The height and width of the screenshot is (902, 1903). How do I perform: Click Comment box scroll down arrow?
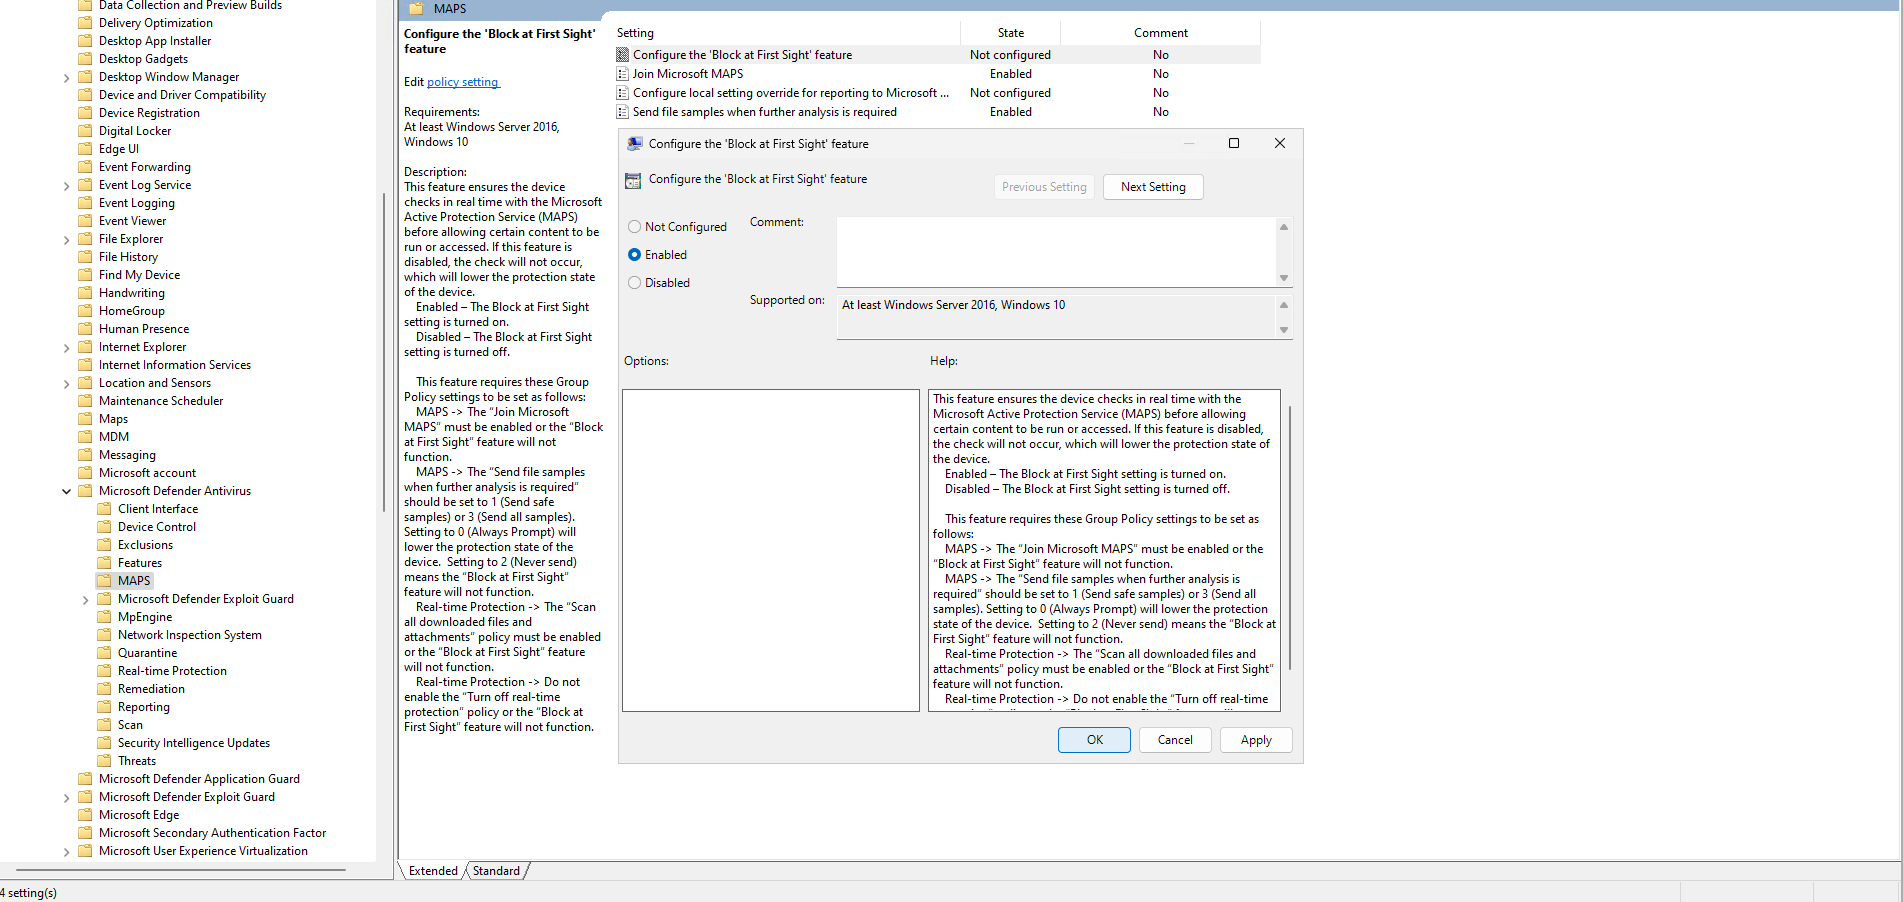1284,278
